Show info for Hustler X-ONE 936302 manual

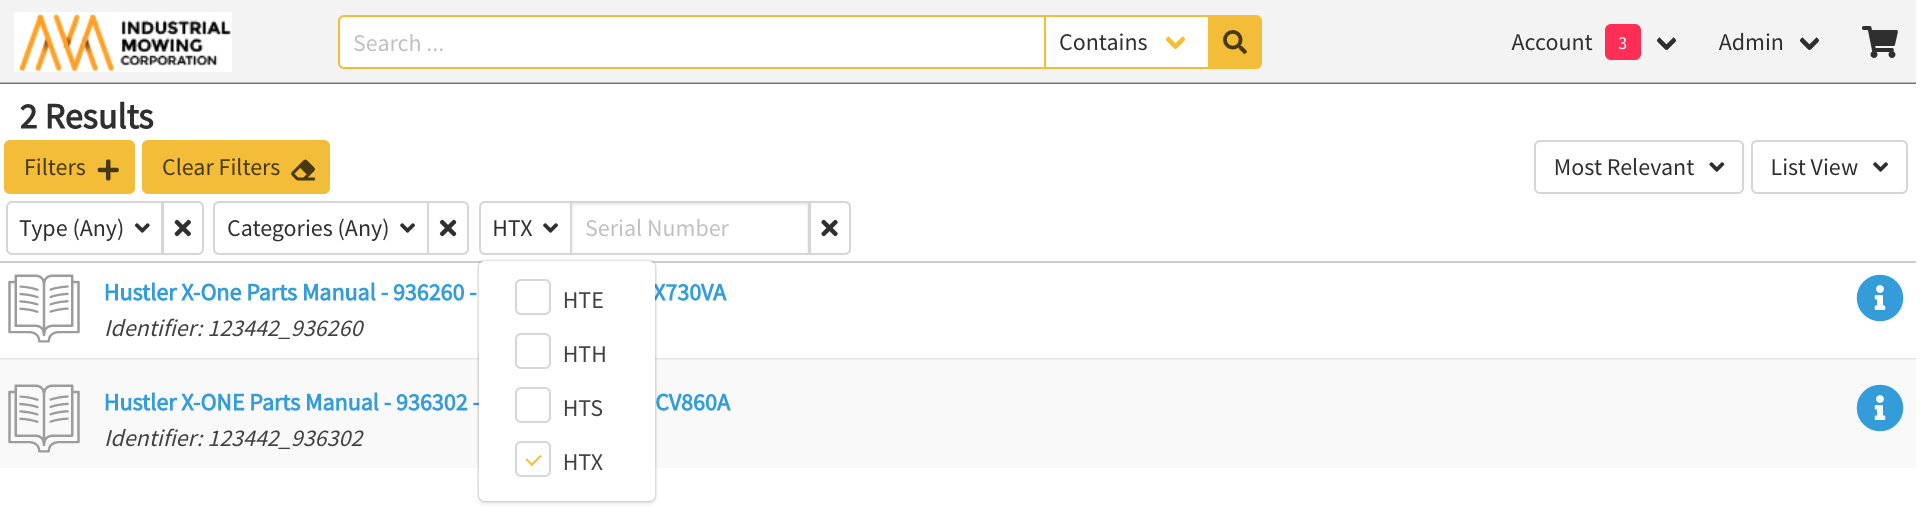1879,408
